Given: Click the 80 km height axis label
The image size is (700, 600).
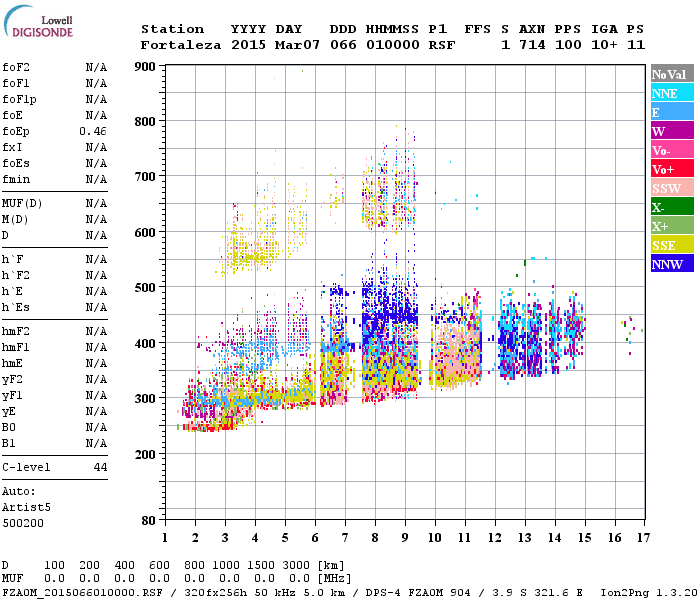Looking at the screenshot, I should click(149, 521).
